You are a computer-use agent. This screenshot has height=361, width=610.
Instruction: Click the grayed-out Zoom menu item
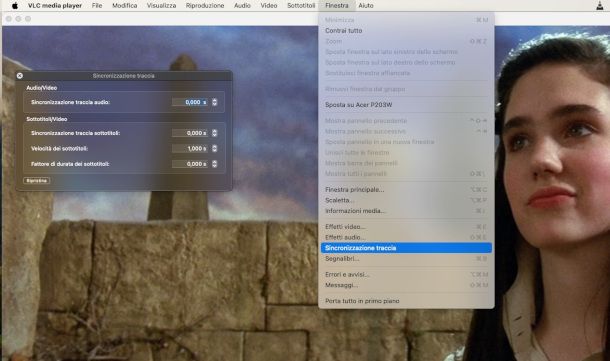coord(406,41)
